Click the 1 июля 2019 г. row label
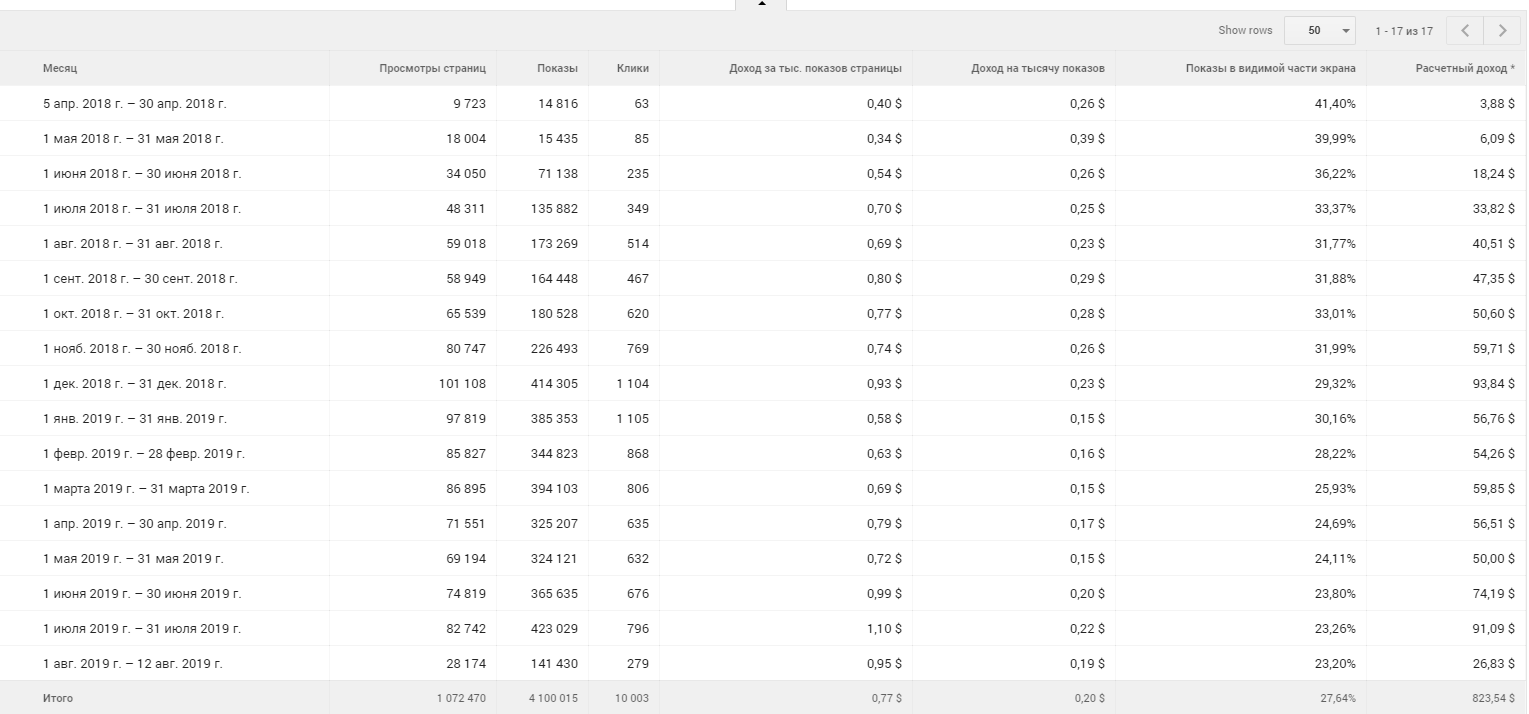The height and width of the screenshot is (714, 1529). click(141, 629)
